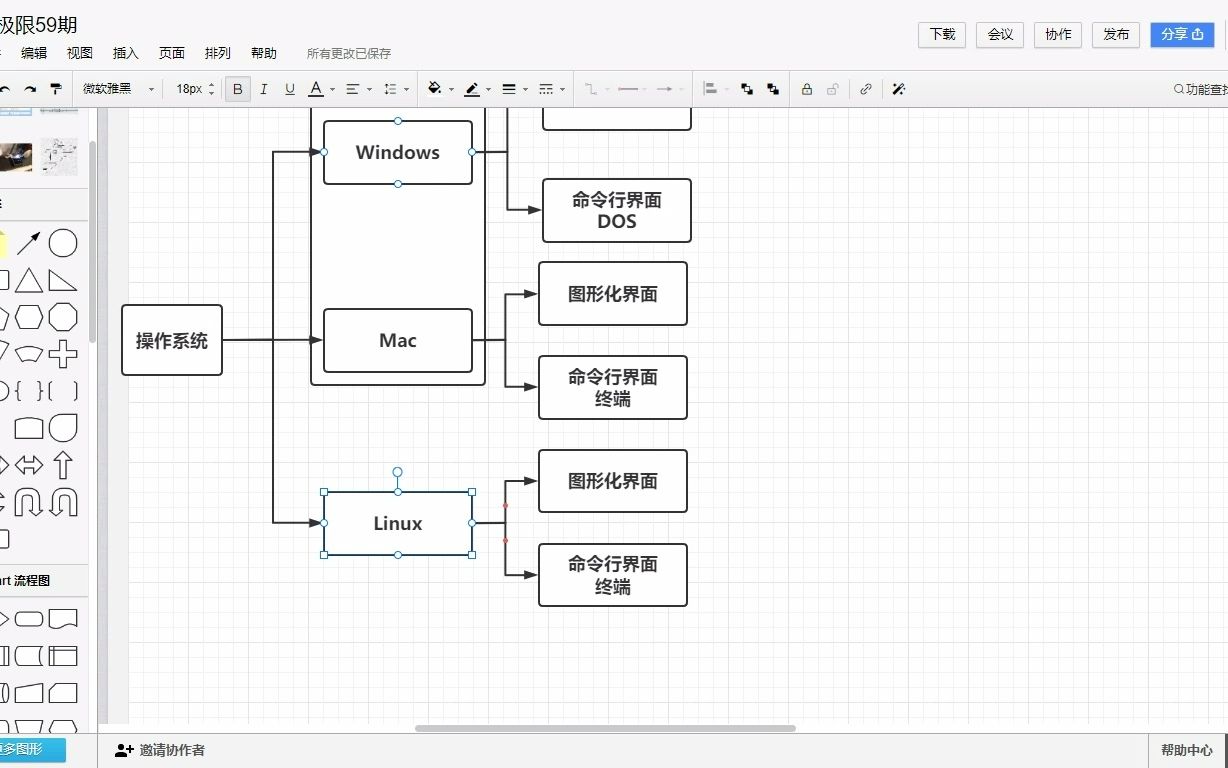This screenshot has width=1228, height=768.
Task: Insert a hyperlink using the link icon
Action: [x=865, y=89]
